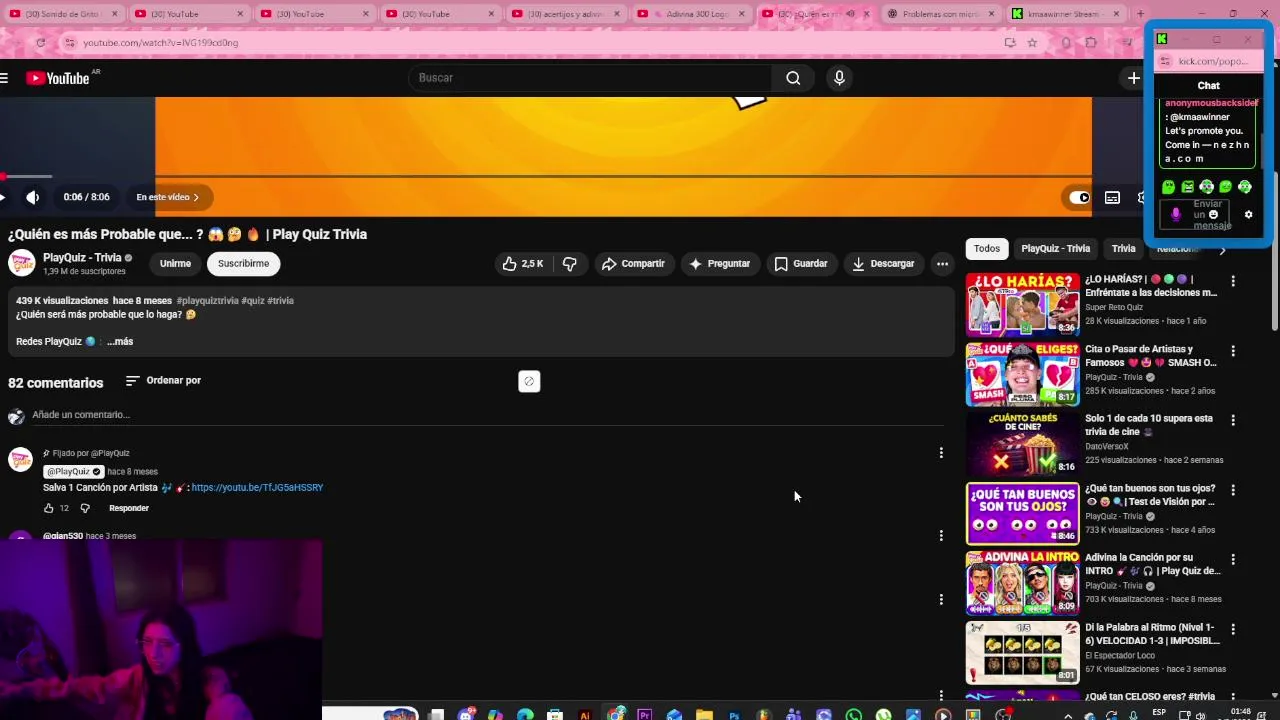Open the Preguntar sparkle button
Screen dimensions: 1280x720
pyautogui.click(x=720, y=264)
